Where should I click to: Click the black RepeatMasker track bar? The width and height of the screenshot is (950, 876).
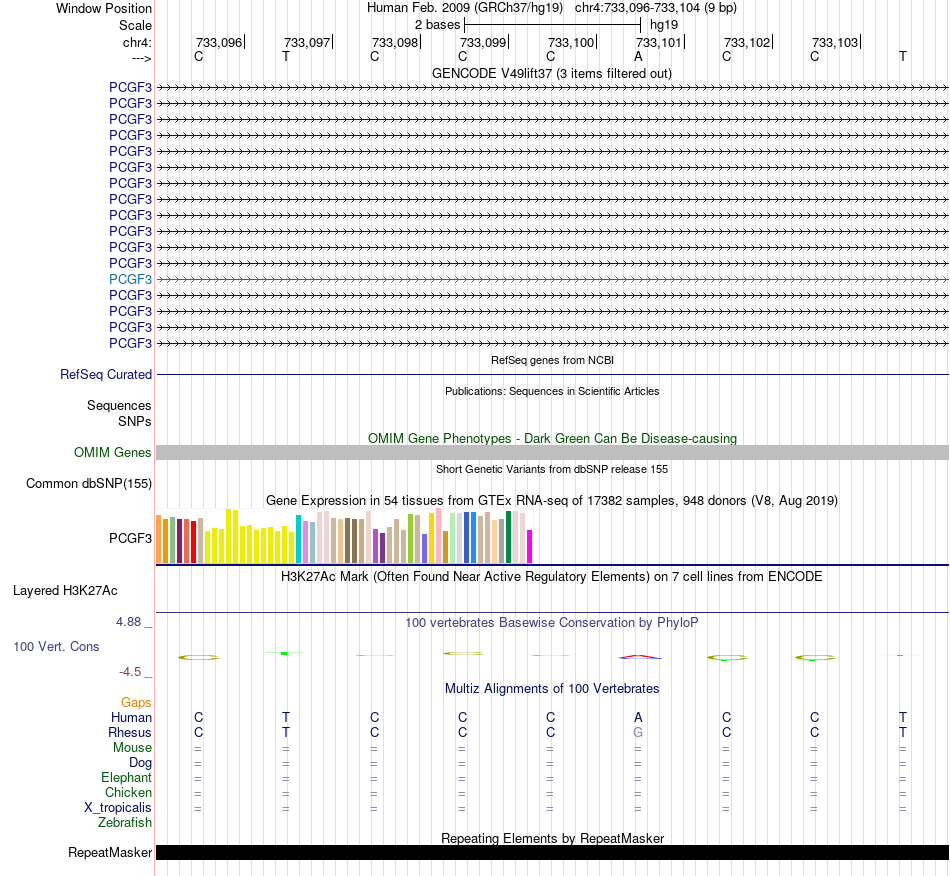pyautogui.click(x=553, y=852)
